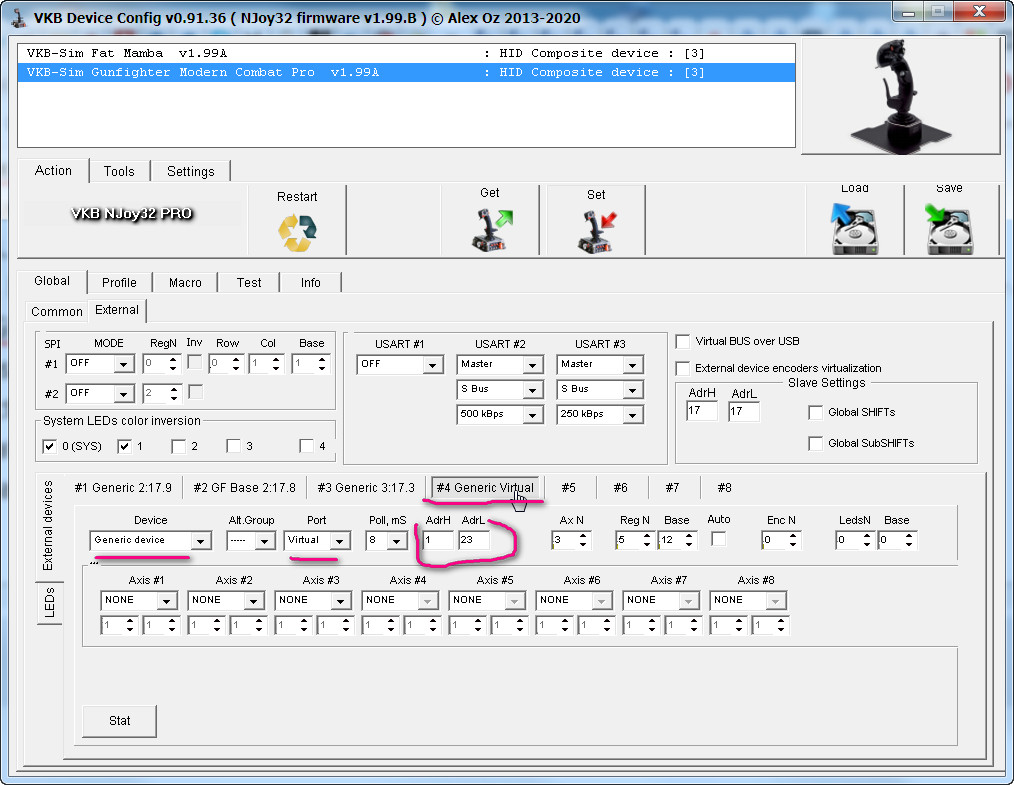Click the Restart recycle-arrows icon
1014x785 pixels.
[297, 232]
